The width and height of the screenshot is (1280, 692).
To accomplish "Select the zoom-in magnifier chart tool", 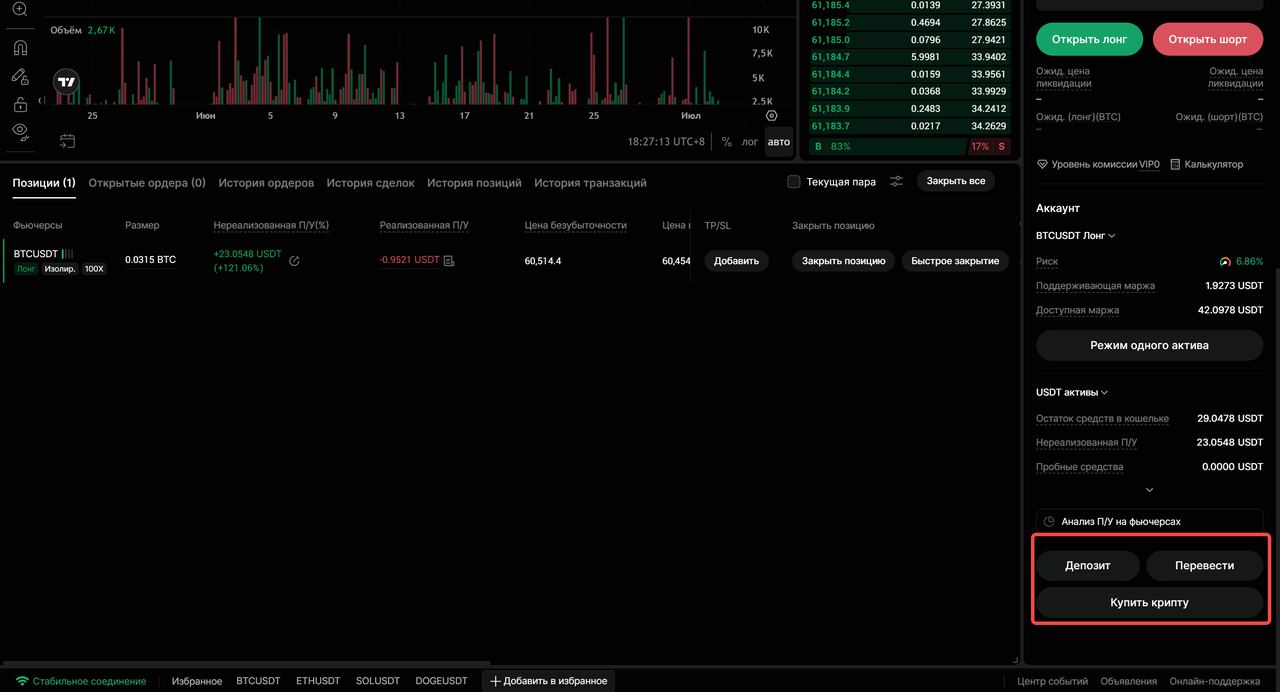I will 20,9.
